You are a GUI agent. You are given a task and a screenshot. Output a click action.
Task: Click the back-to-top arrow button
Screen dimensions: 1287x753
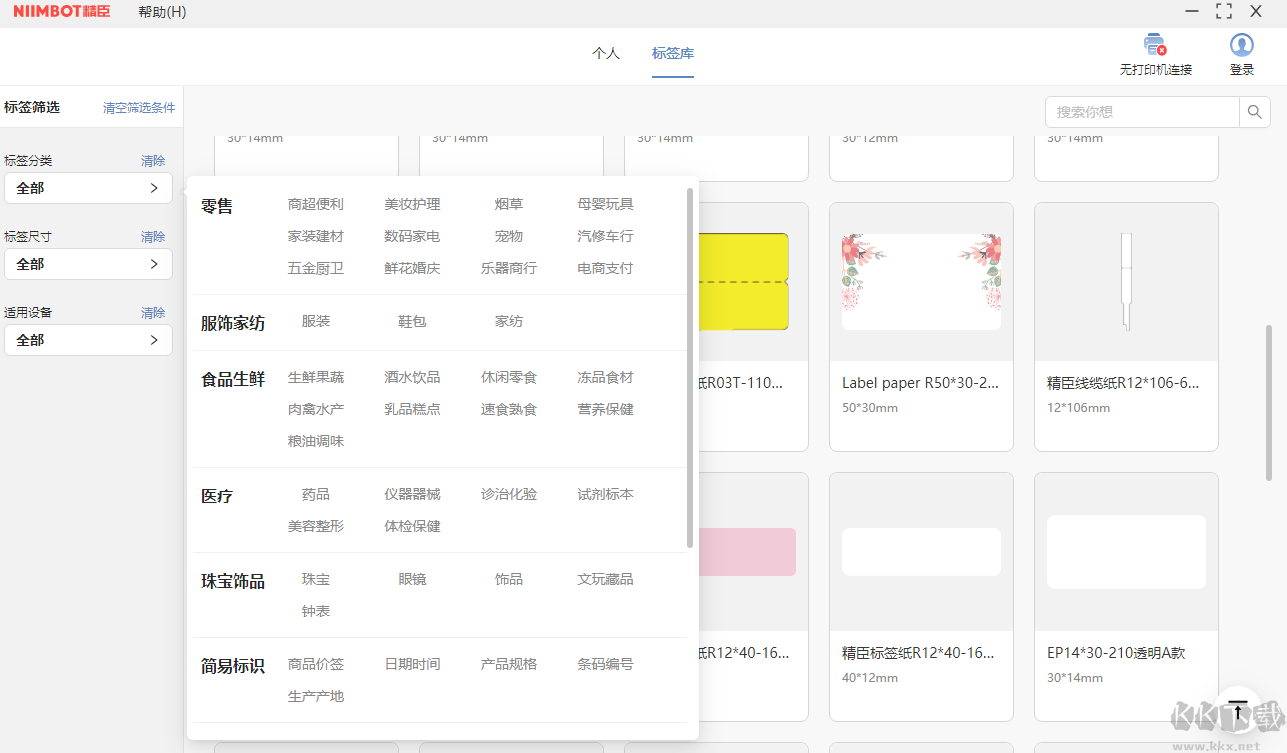tap(1238, 712)
